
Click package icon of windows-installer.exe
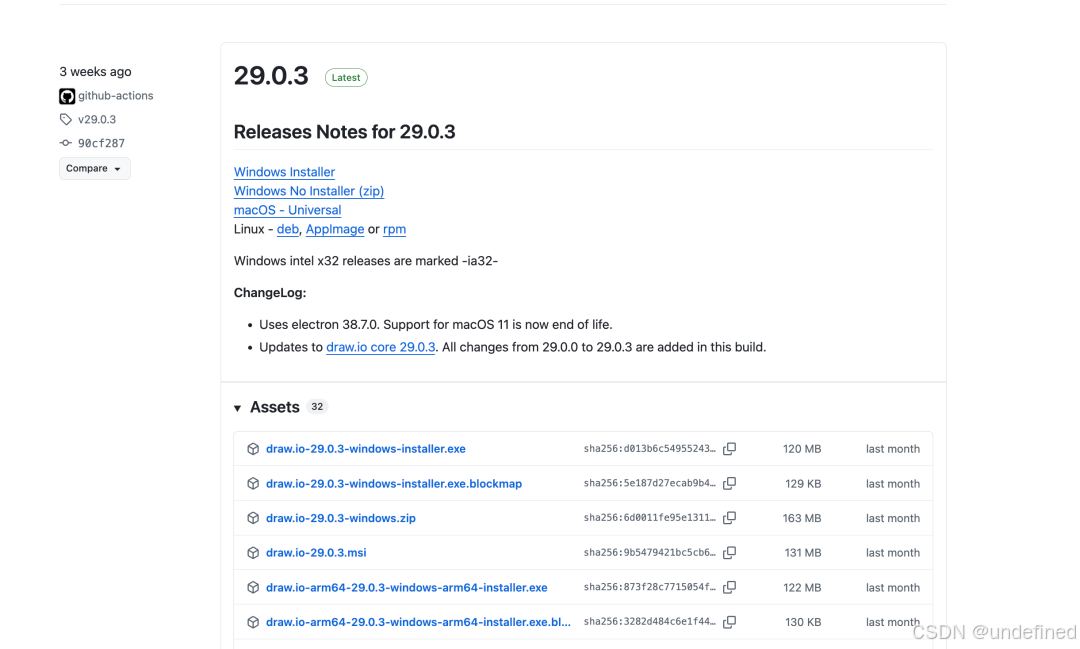pyautogui.click(x=253, y=449)
